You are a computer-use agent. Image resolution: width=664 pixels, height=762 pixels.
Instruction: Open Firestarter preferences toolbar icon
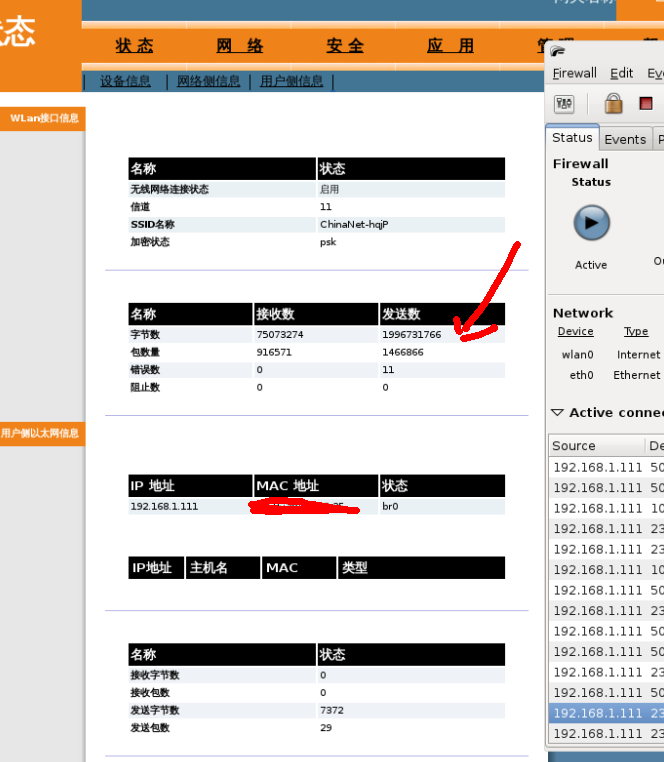[x=564, y=103]
